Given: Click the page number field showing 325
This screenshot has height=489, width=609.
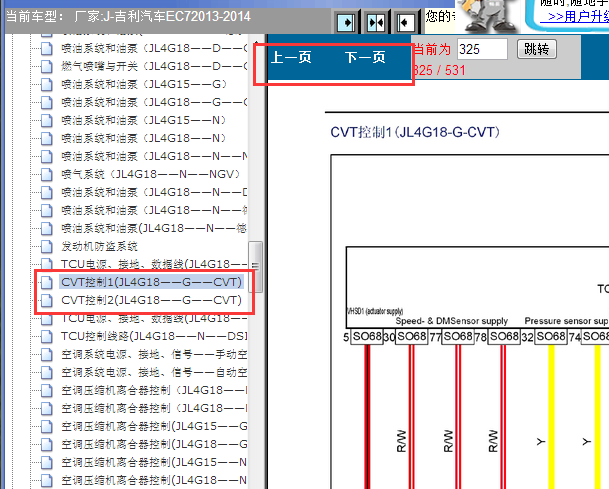Looking at the screenshot, I should [x=482, y=49].
